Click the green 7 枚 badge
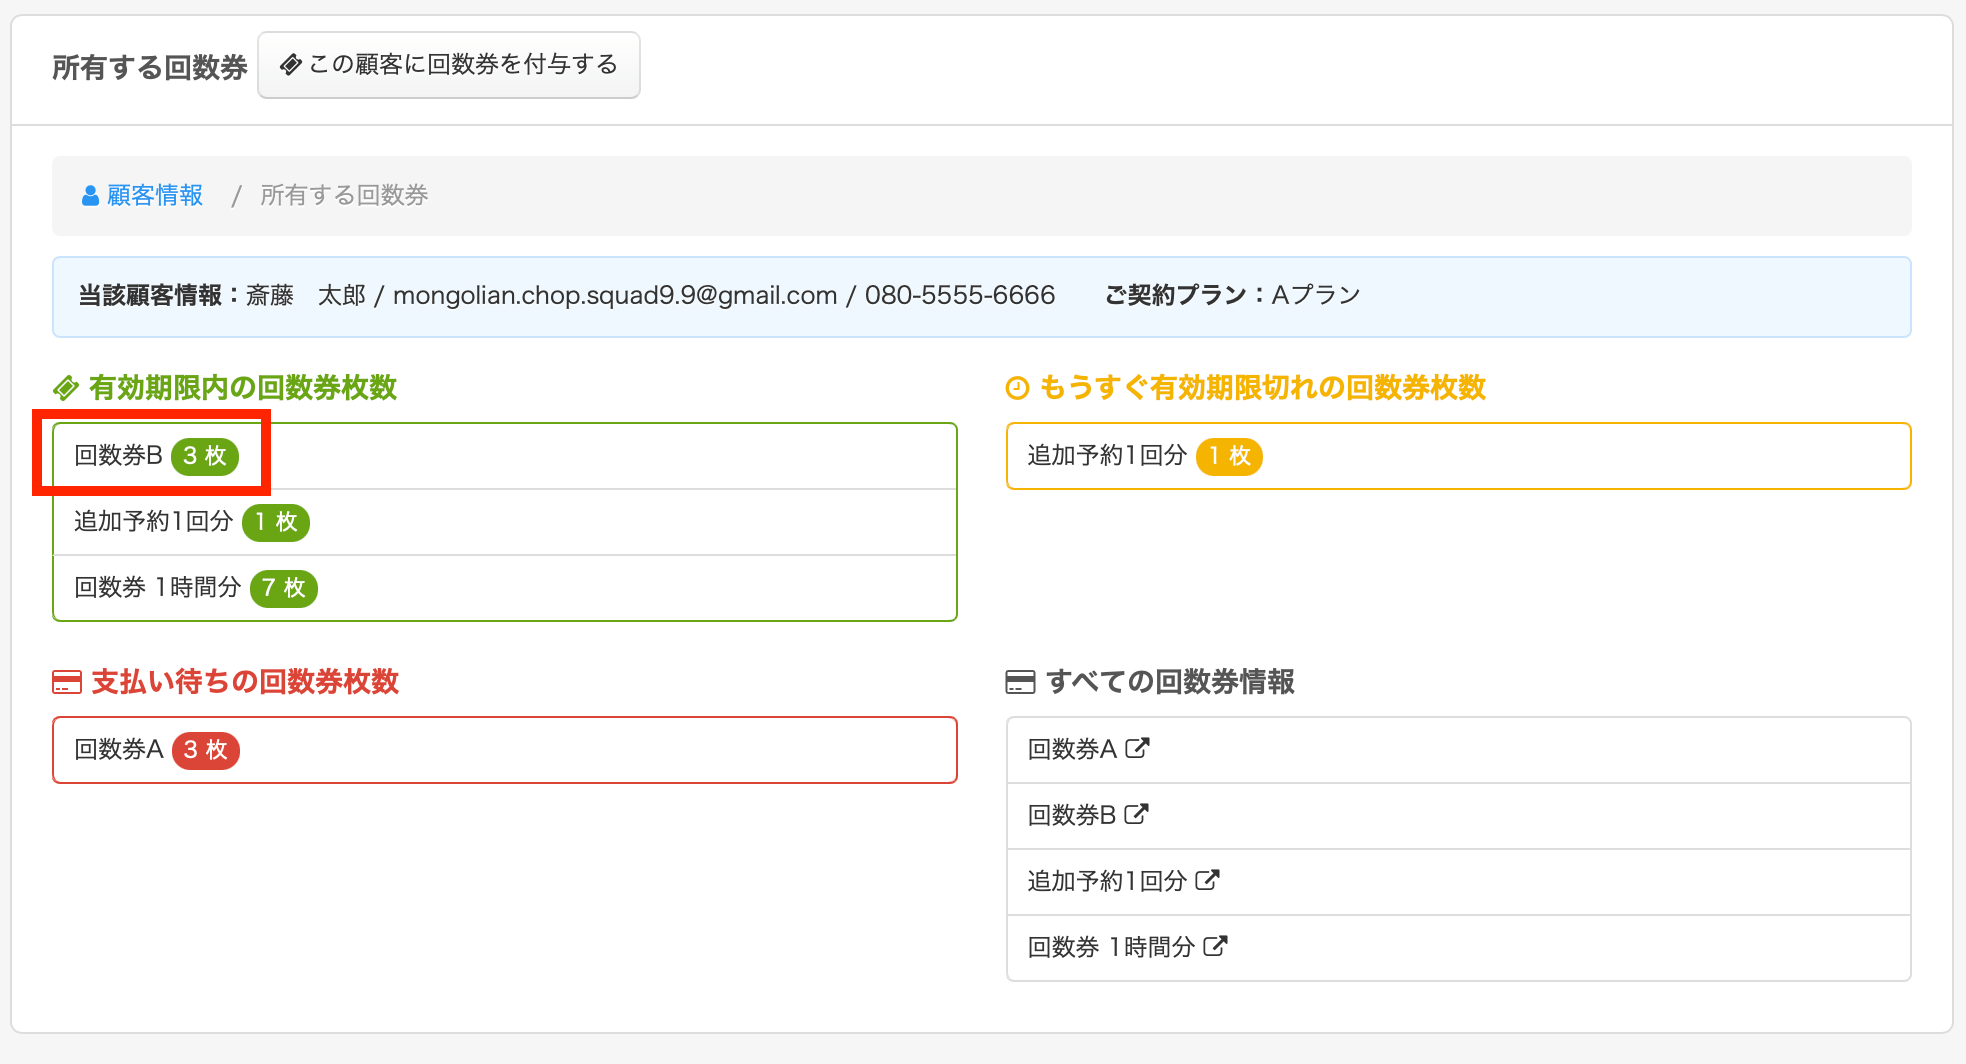The height and width of the screenshot is (1064, 1966). (283, 588)
